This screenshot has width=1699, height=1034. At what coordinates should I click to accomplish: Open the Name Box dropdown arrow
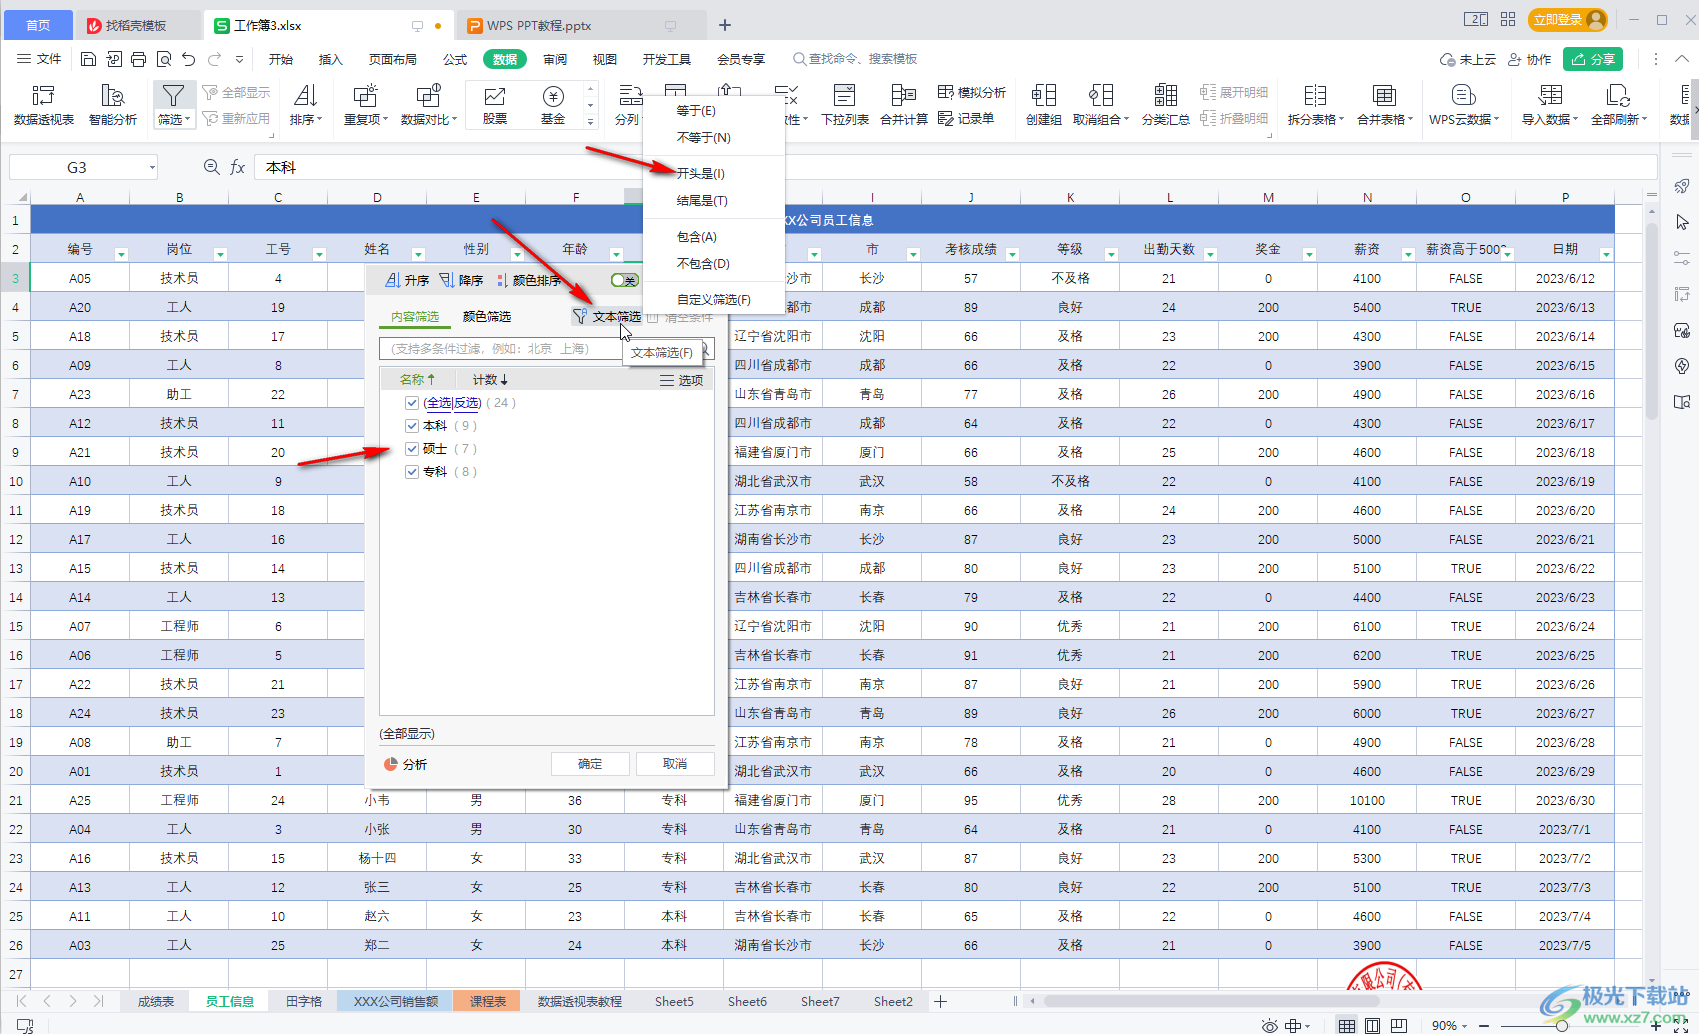coord(152,167)
